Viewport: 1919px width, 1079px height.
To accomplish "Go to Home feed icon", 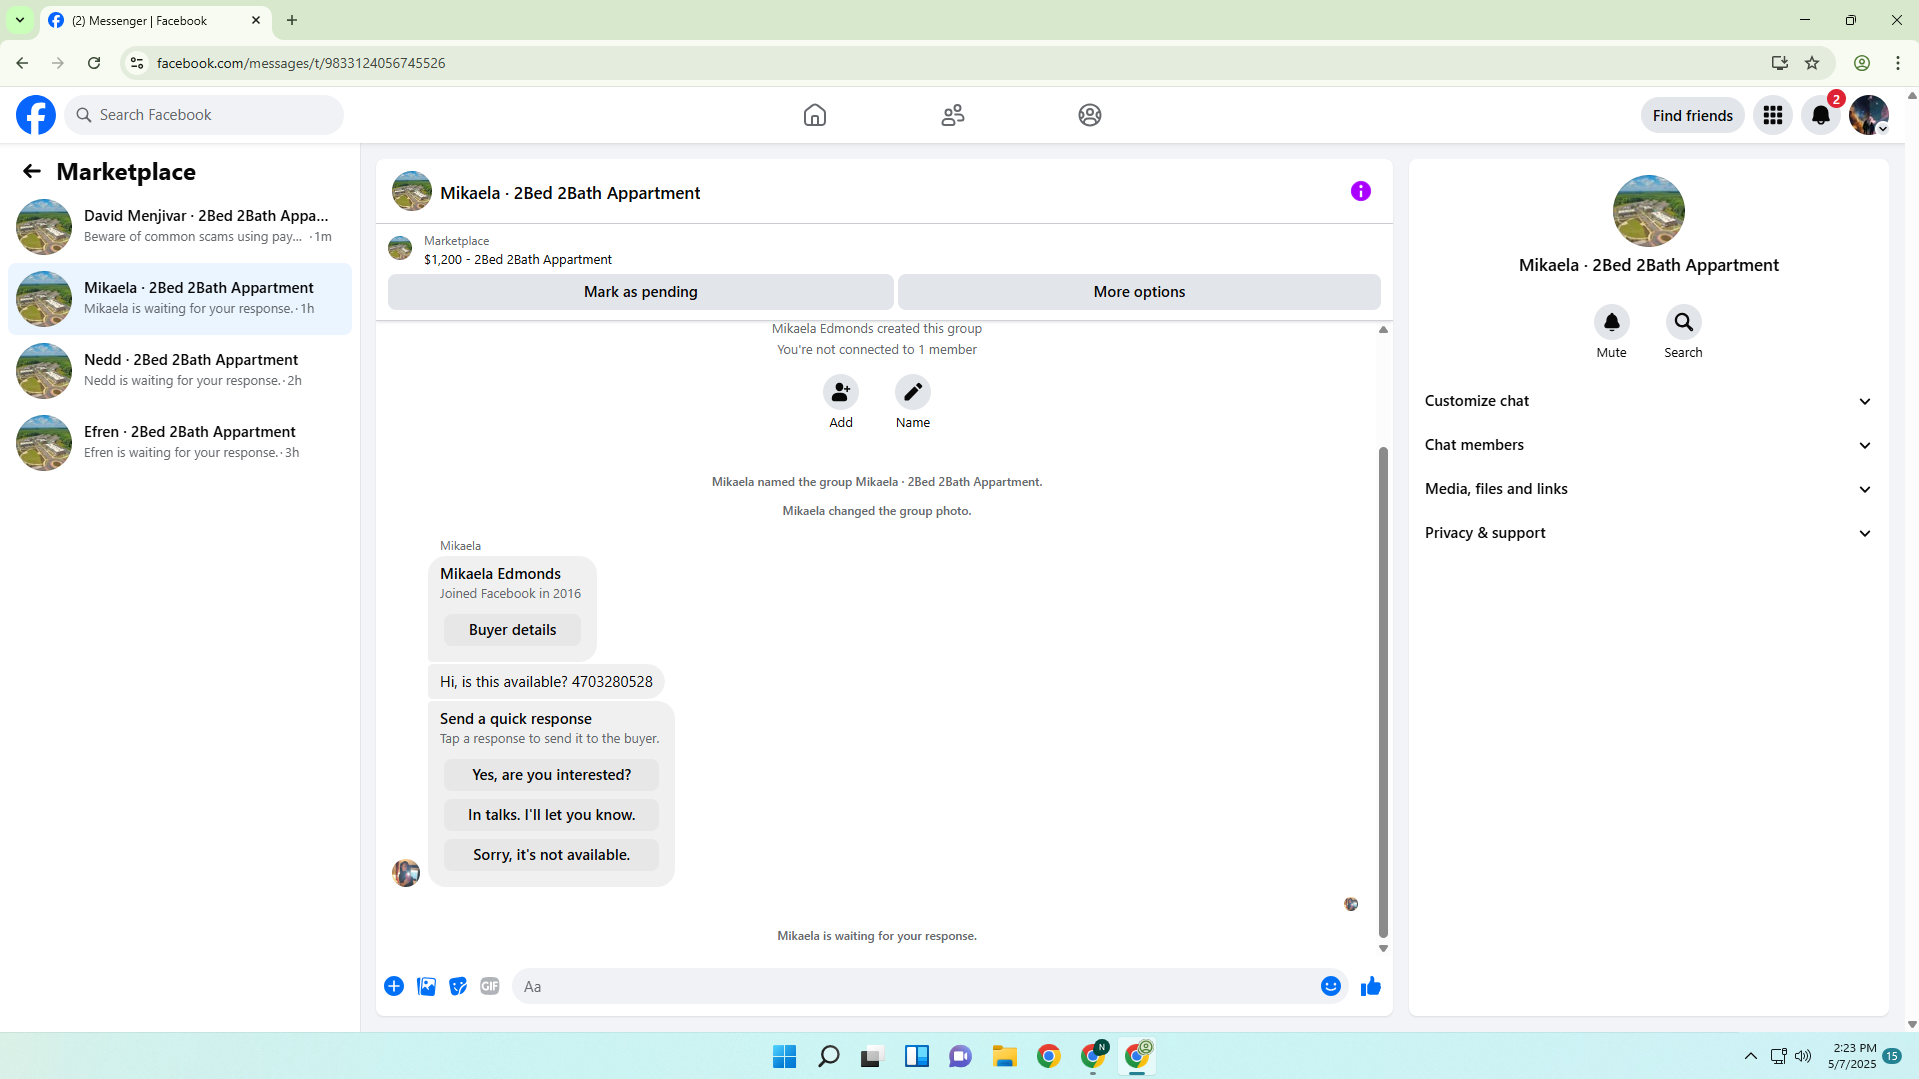I will pos(815,115).
